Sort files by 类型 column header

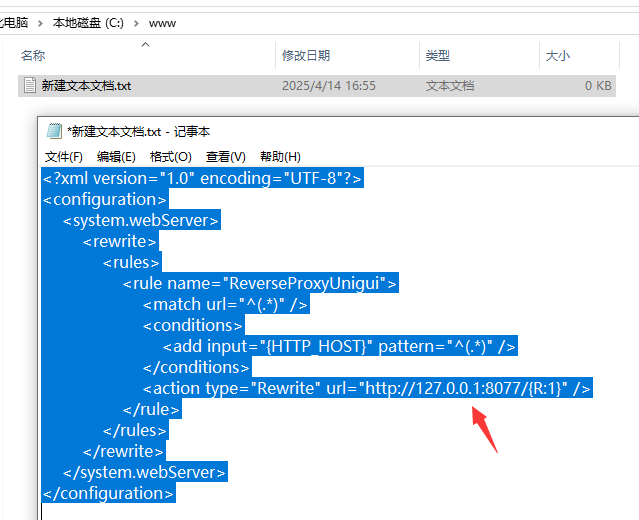click(x=438, y=56)
